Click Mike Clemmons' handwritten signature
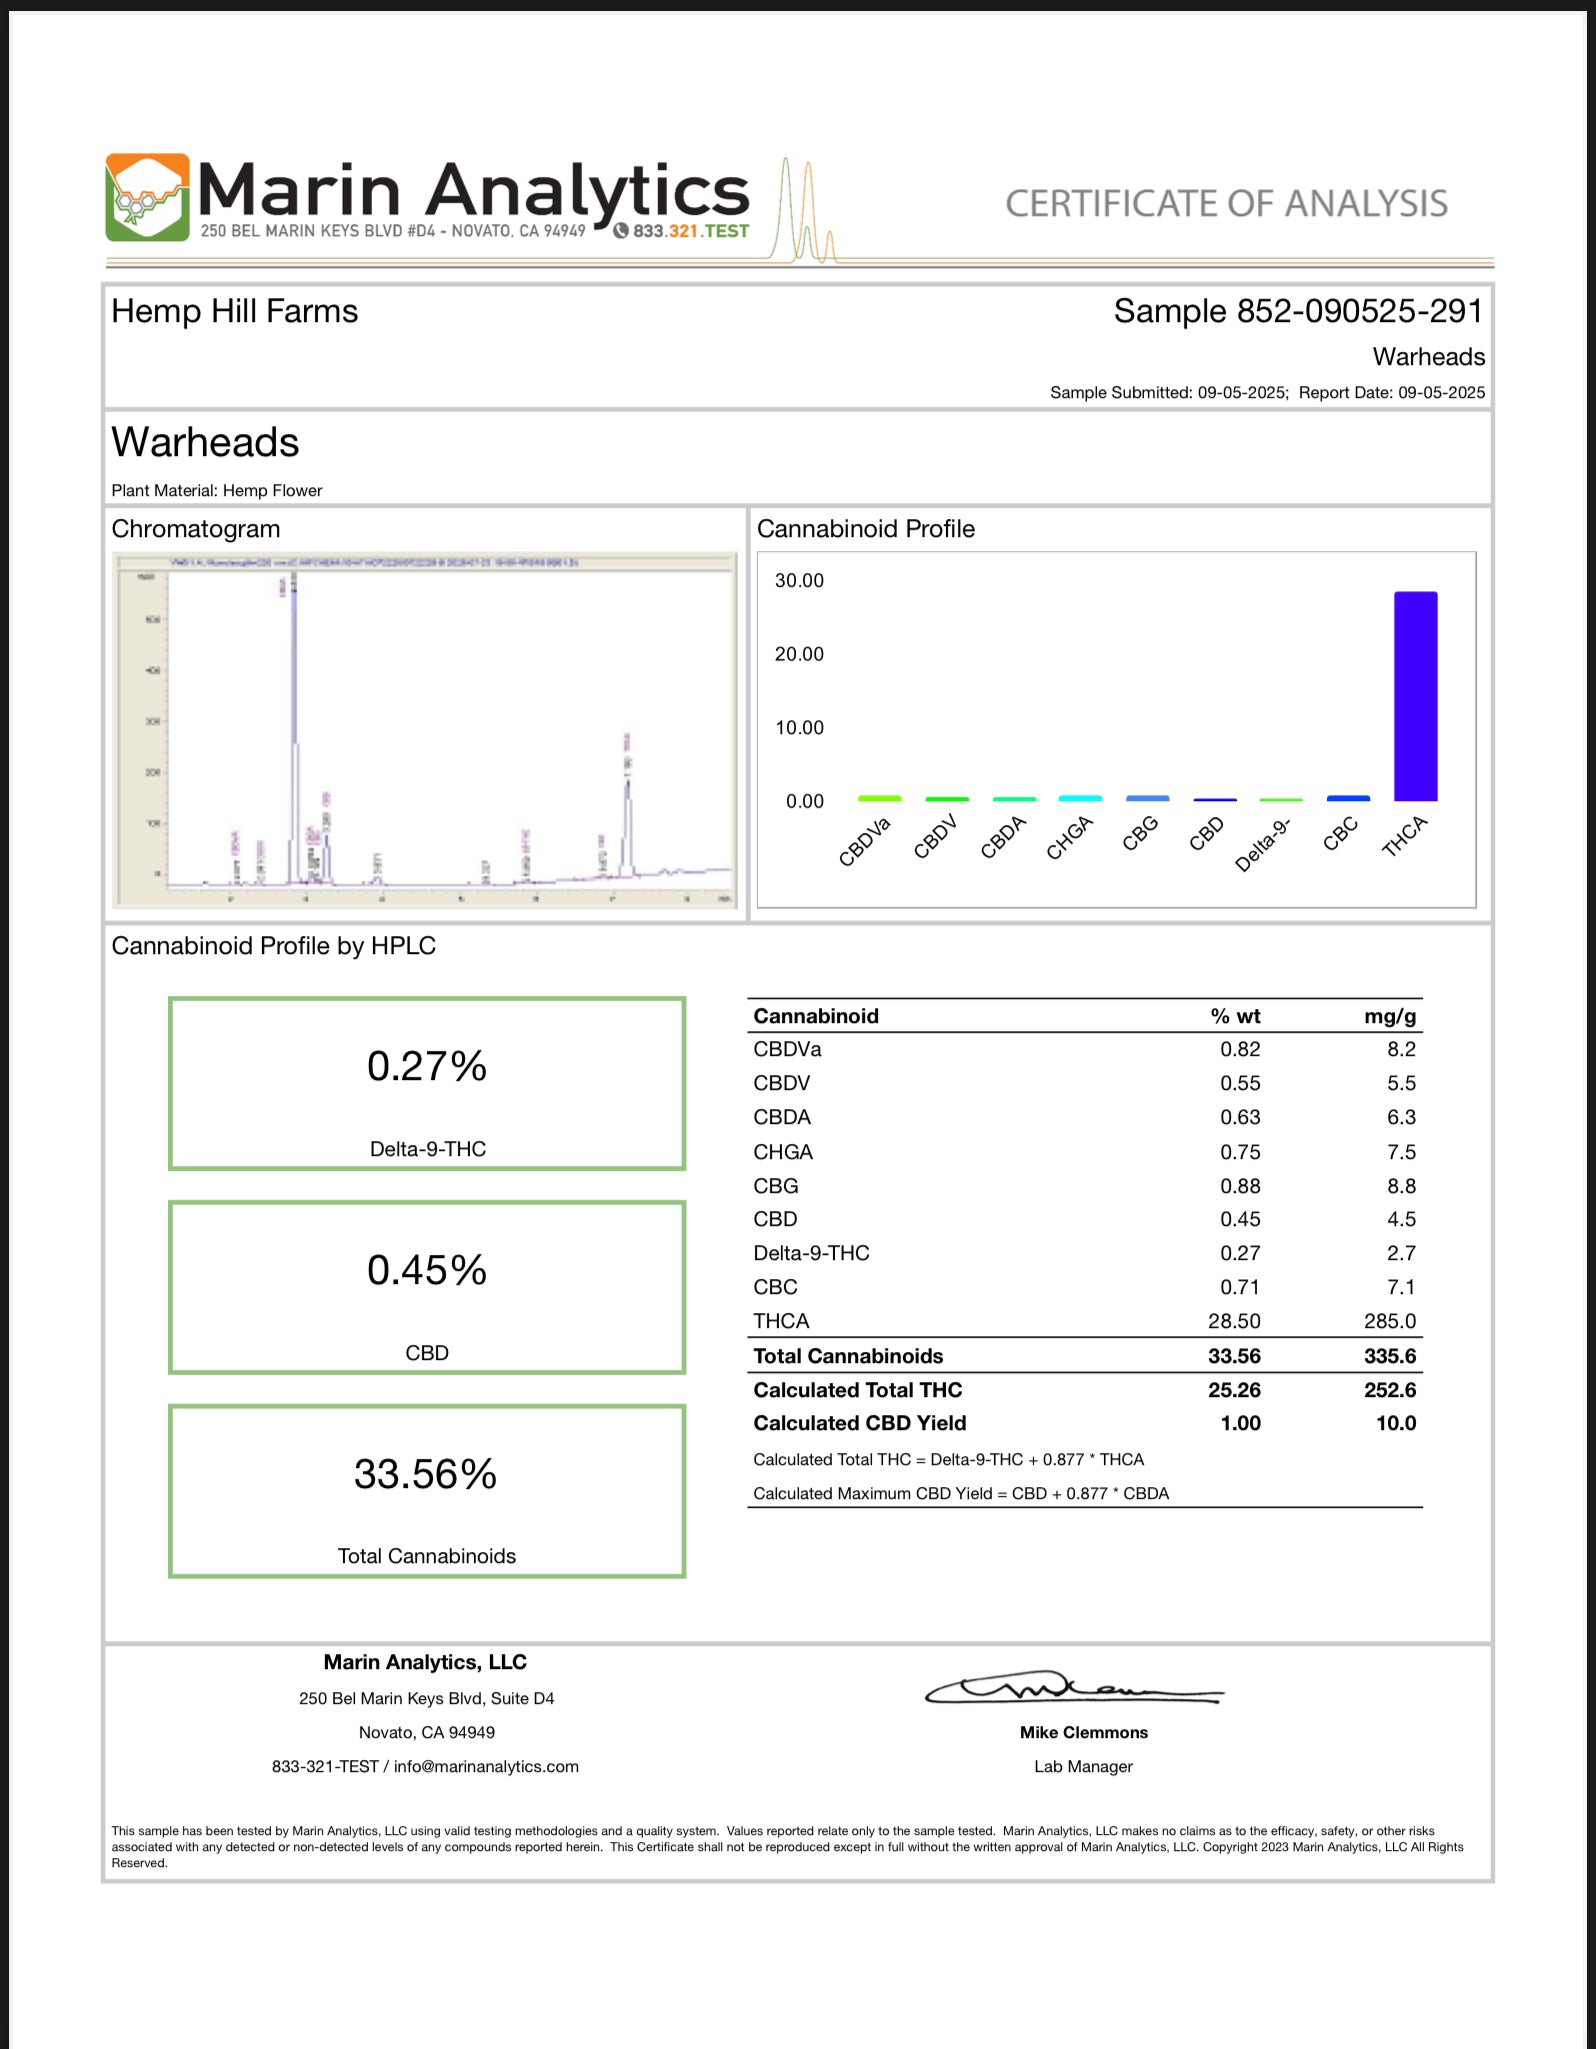The height and width of the screenshot is (2049, 1596). (x=1075, y=1689)
